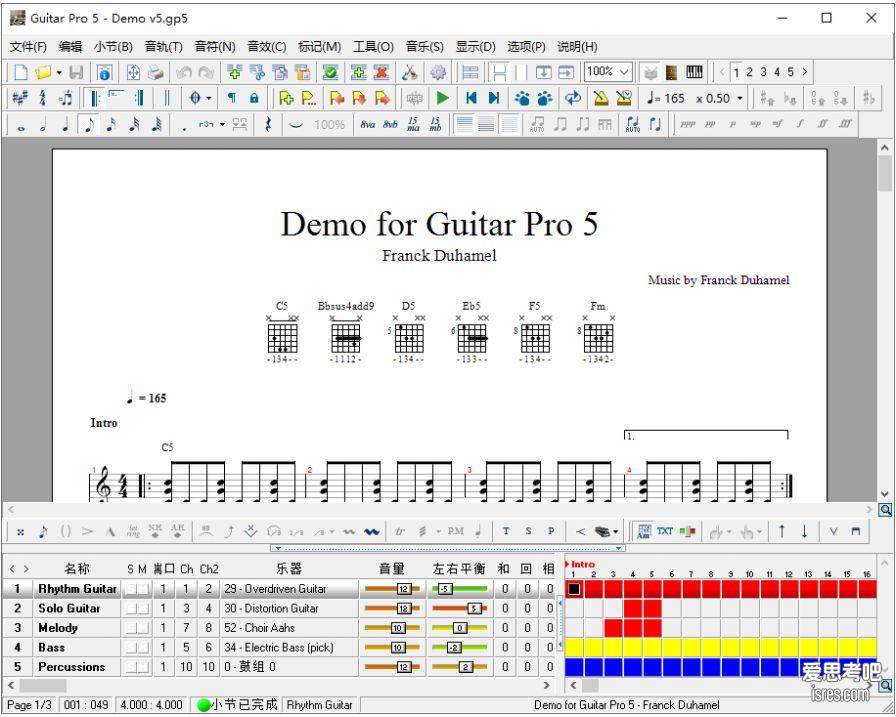This screenshot has height=717, width=896.
Task: Click the printer icon
Action: click(155, 73)
